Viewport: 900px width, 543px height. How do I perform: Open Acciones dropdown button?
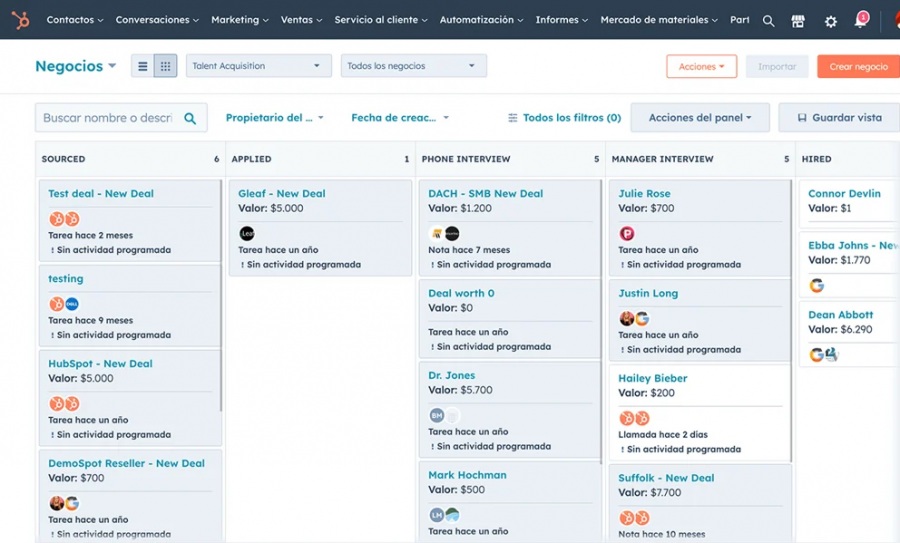tap(701, 67)
